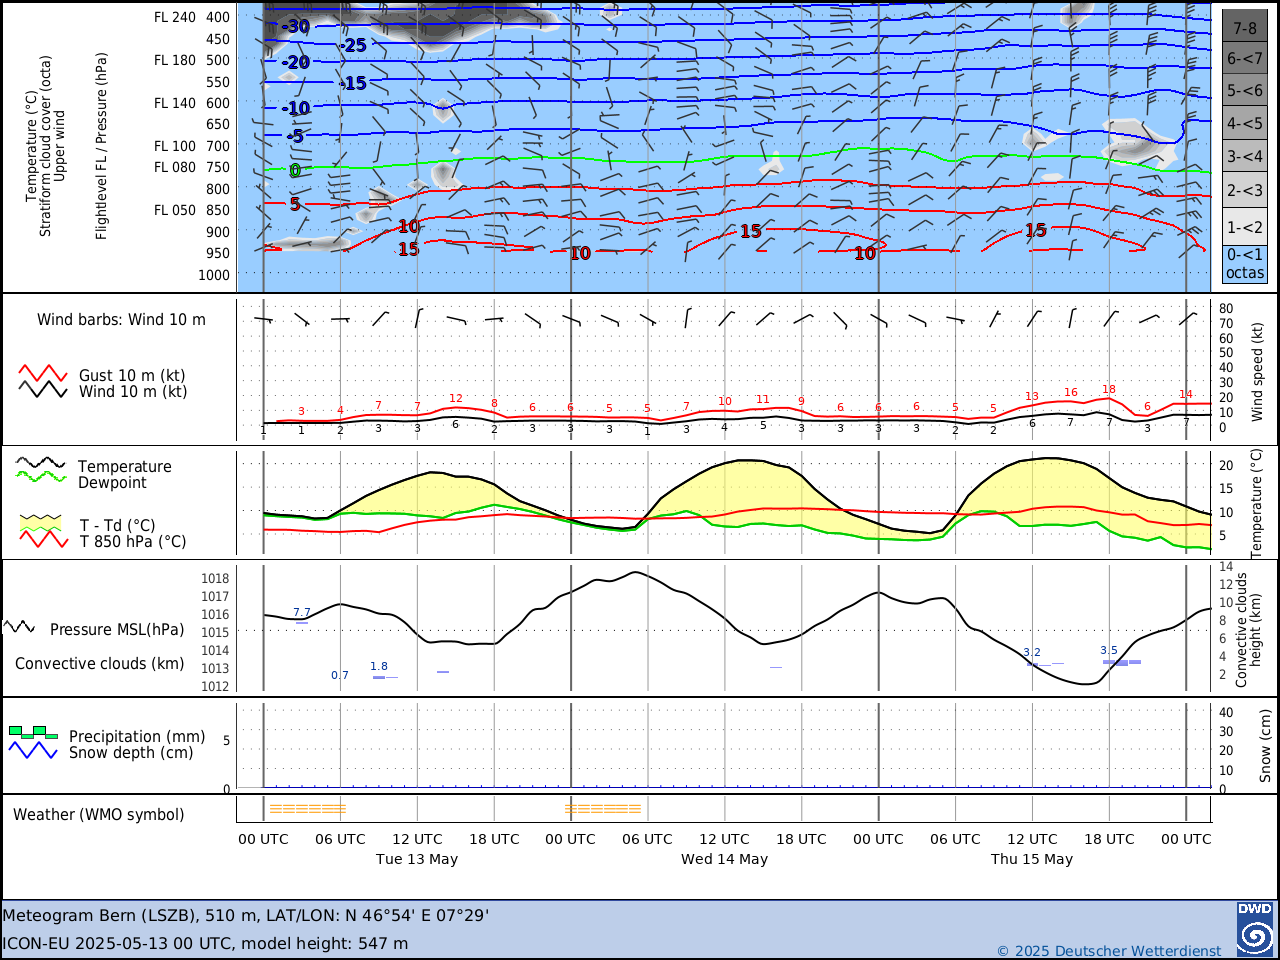Click the Meteogram Bern (LSZB) title text
Screen dimensions: 1280x960
coord(102,915)
